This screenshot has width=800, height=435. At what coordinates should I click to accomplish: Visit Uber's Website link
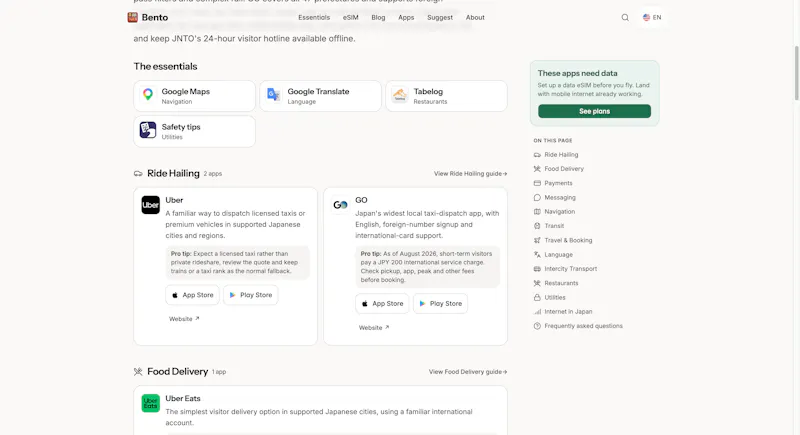click(184, 319)
